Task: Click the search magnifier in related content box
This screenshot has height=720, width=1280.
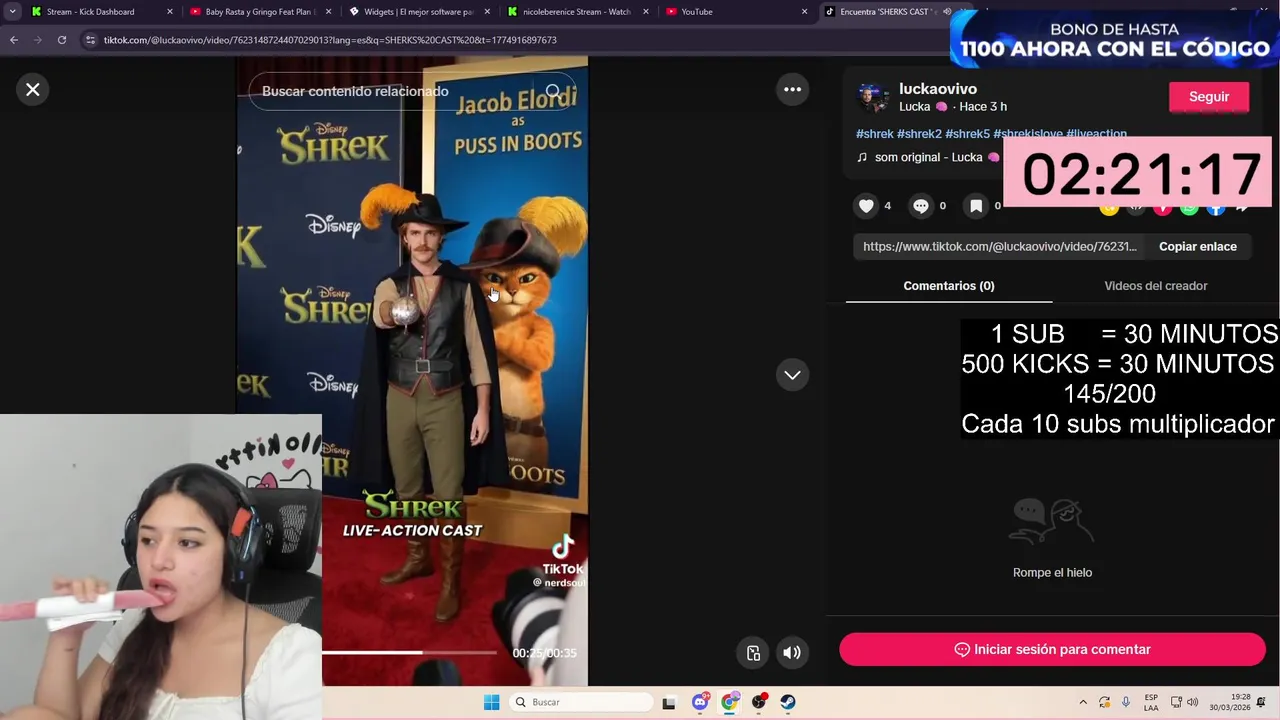Action: 553,91
